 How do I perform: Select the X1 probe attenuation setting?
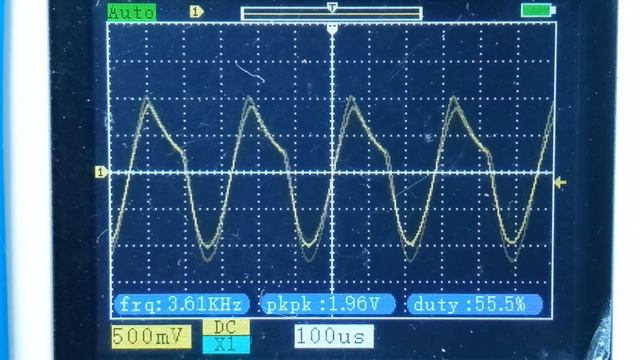pos(226,344)
